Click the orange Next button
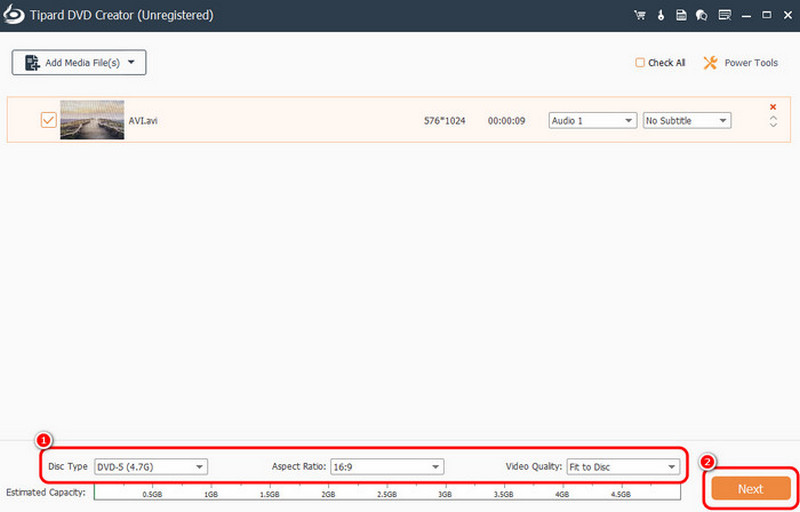 point(751,489)
